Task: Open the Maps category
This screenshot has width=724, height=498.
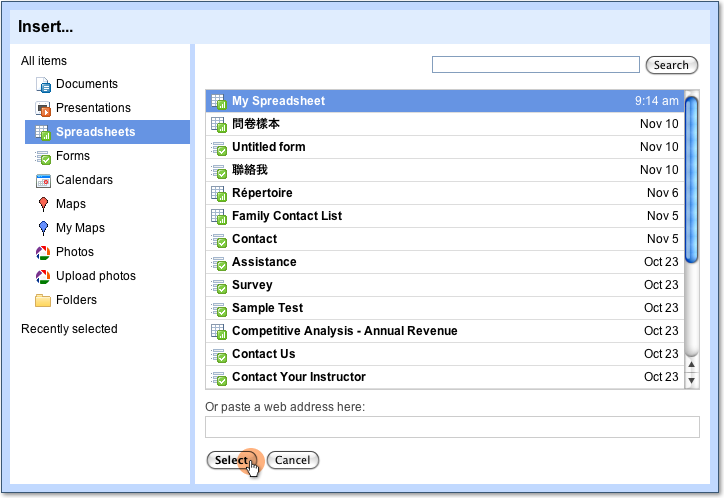Action: (71, 204)
